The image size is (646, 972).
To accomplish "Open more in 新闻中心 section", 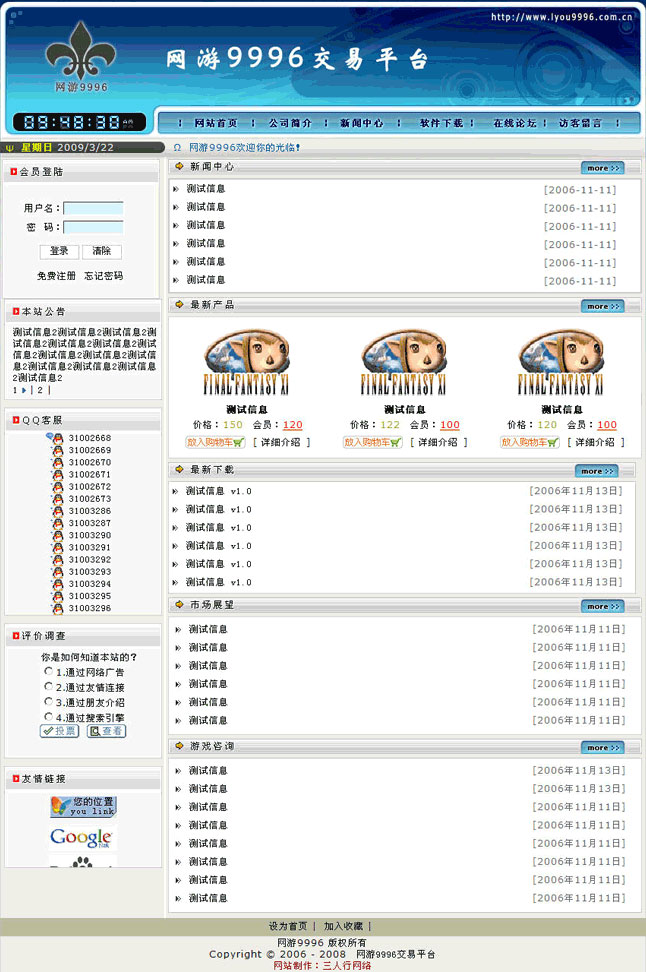I will (x=603, y=168).
